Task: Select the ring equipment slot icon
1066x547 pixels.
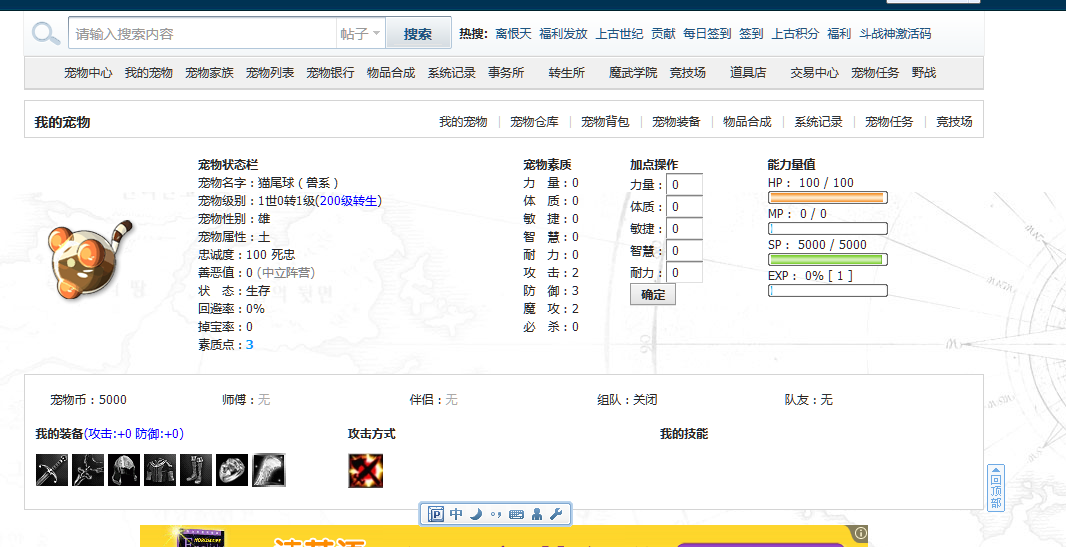Action: coord(232,470)
